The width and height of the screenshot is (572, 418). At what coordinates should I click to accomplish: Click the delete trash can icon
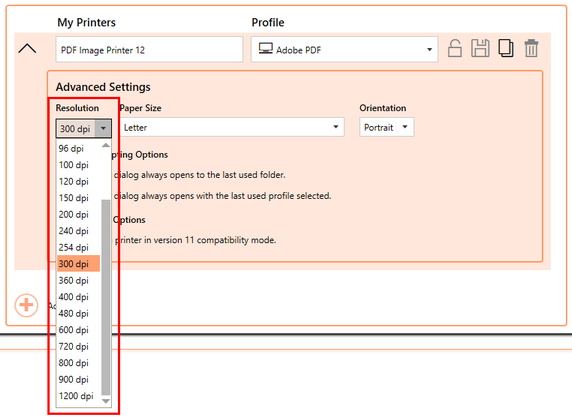(531, 48)
